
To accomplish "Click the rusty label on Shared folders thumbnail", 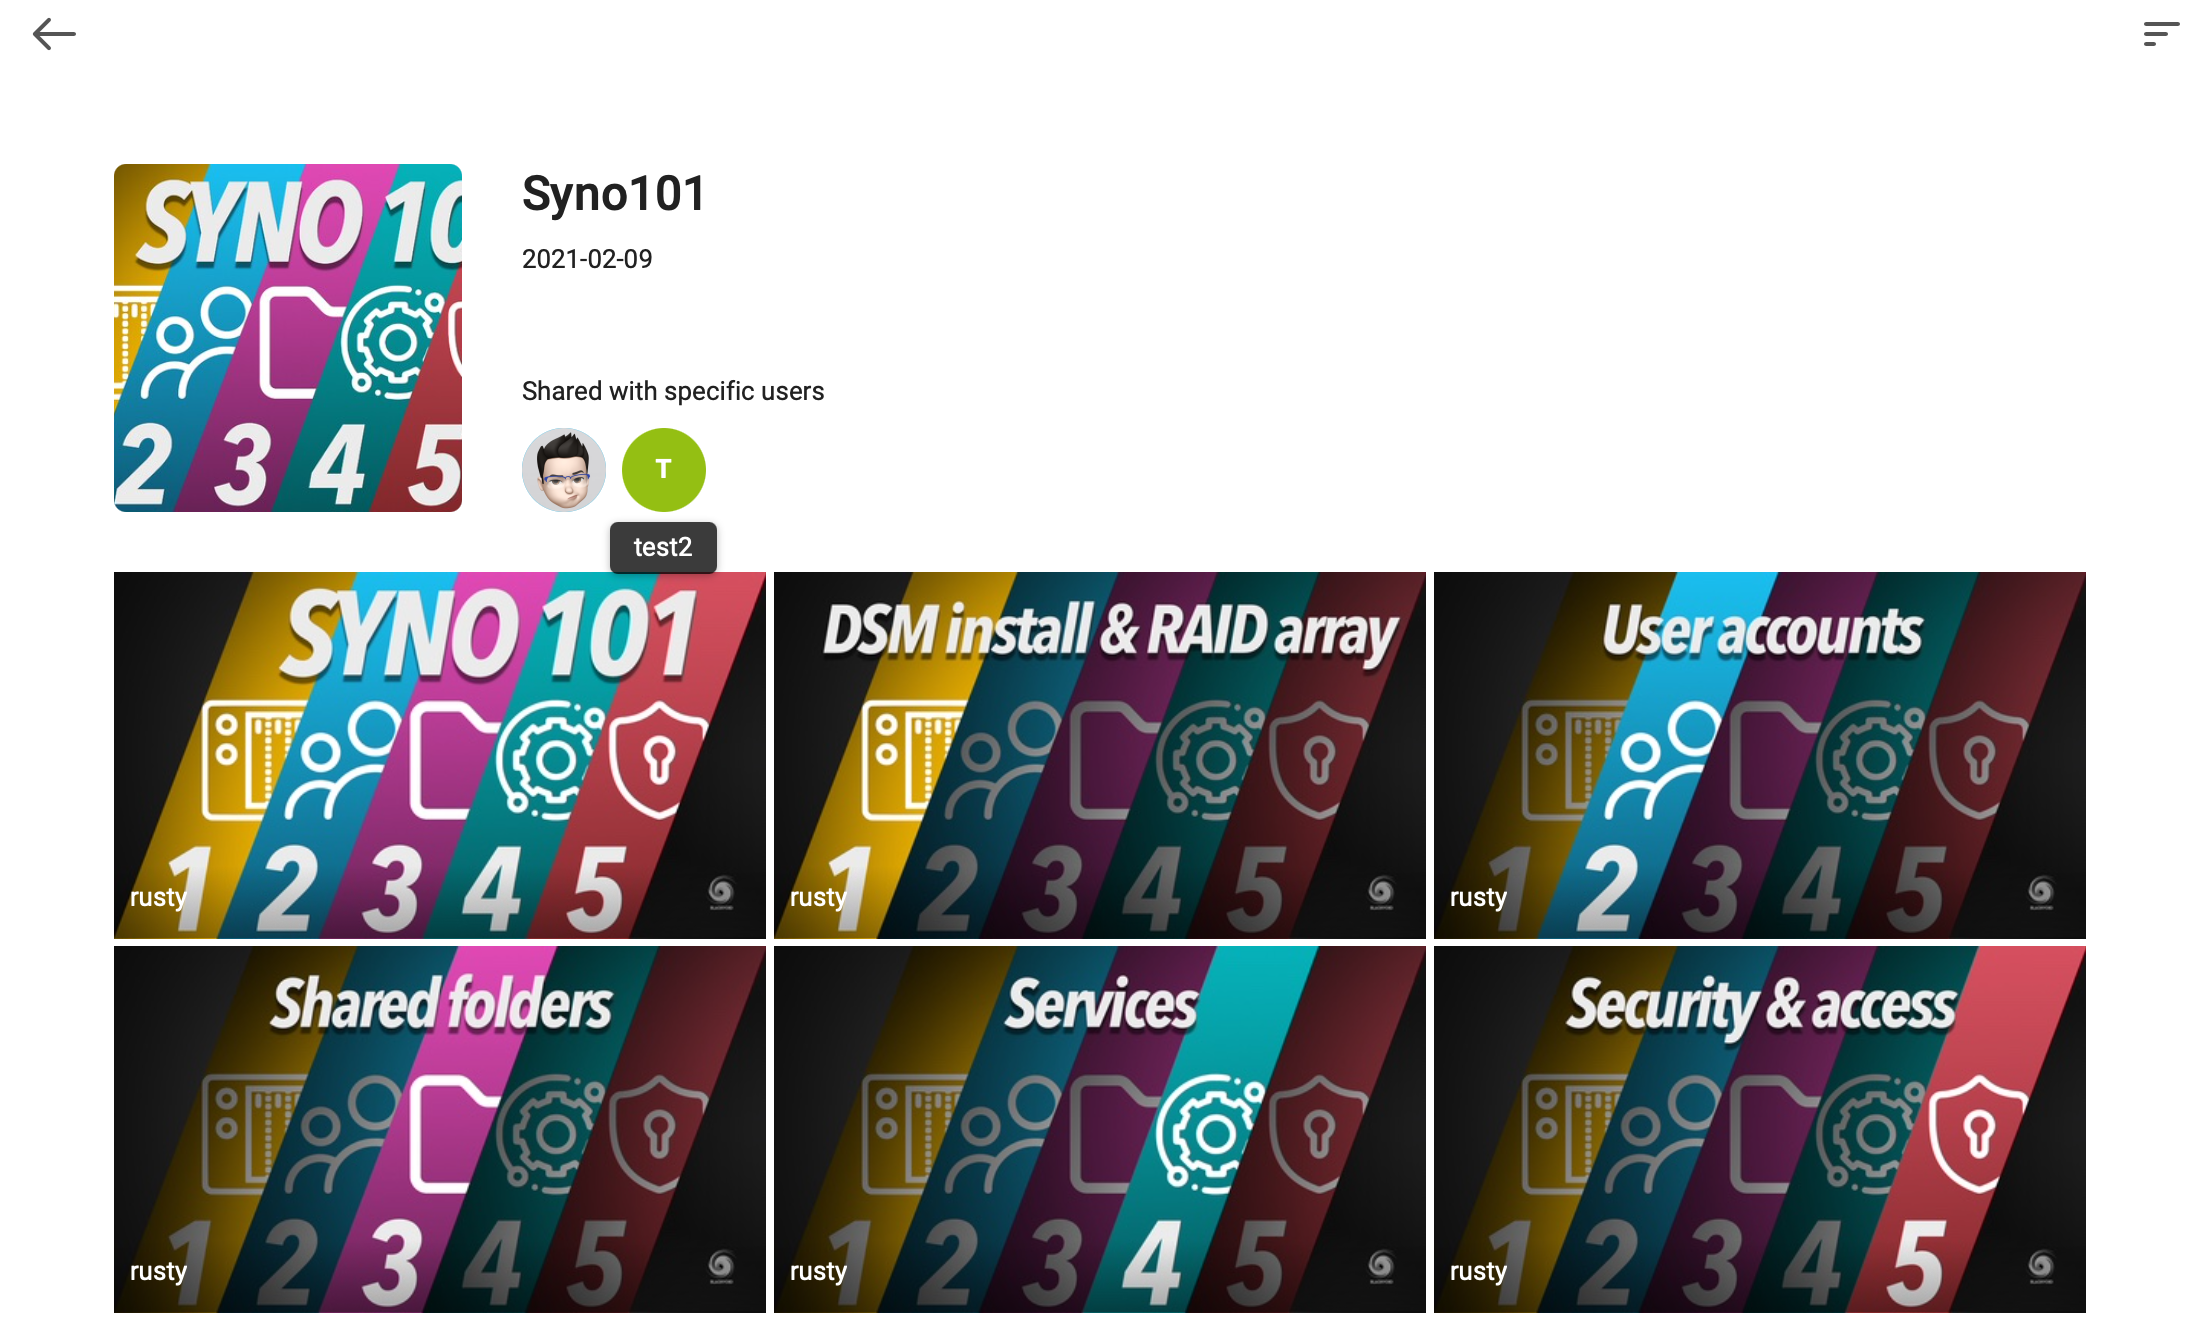I will pos(158,1271).
